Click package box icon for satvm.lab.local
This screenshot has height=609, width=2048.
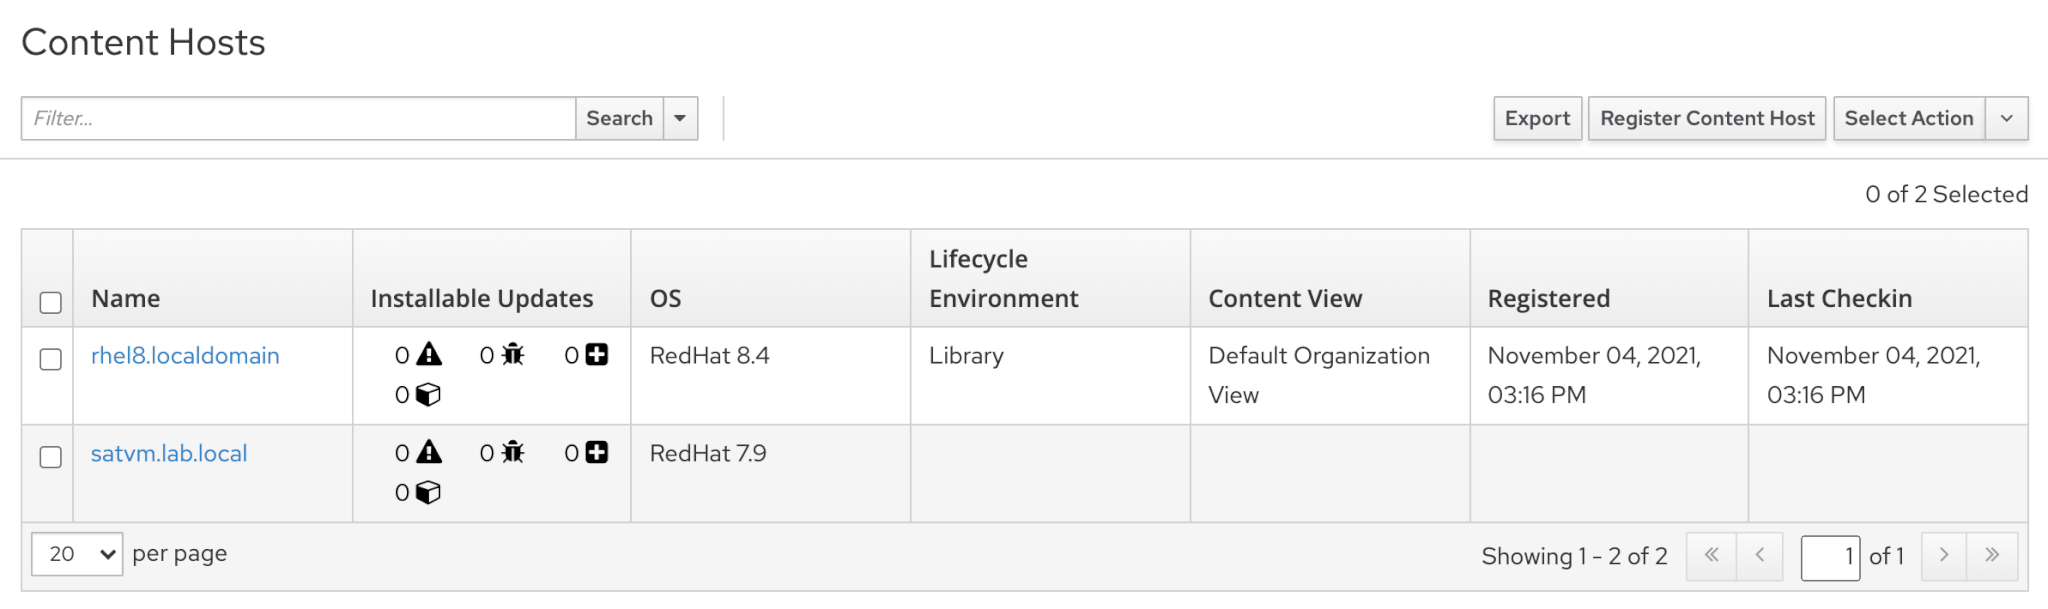pos(428,493)
